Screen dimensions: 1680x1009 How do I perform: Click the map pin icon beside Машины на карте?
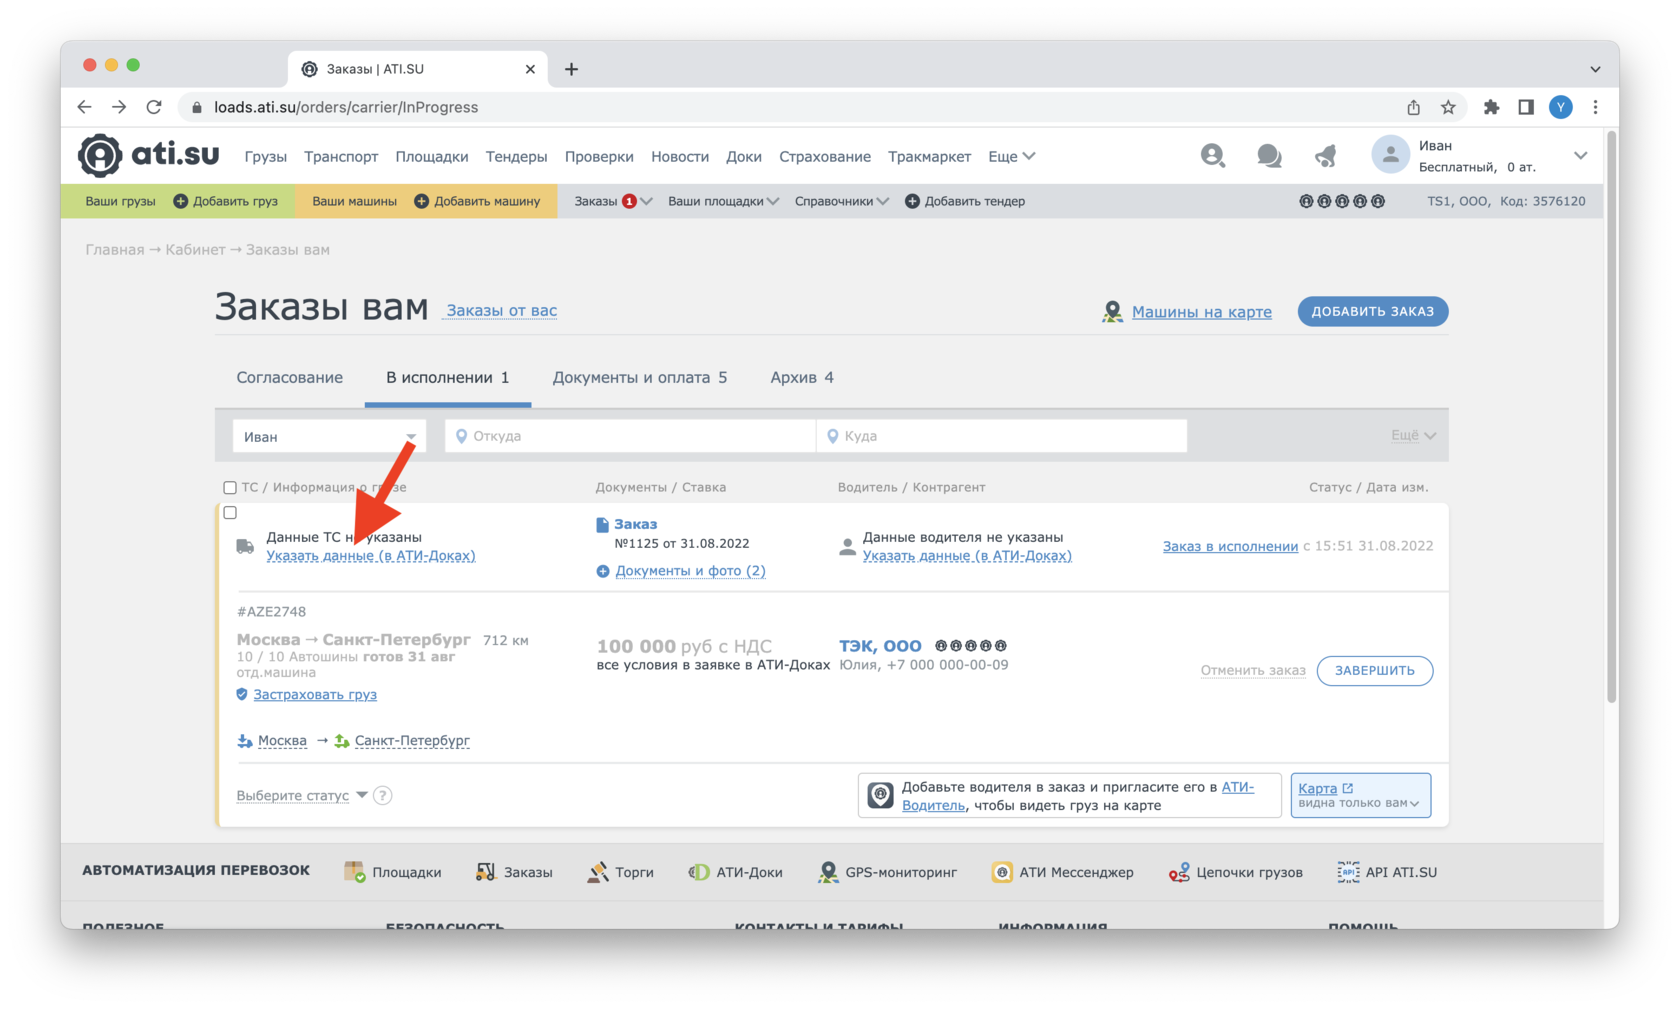[x=1112, y=312]
